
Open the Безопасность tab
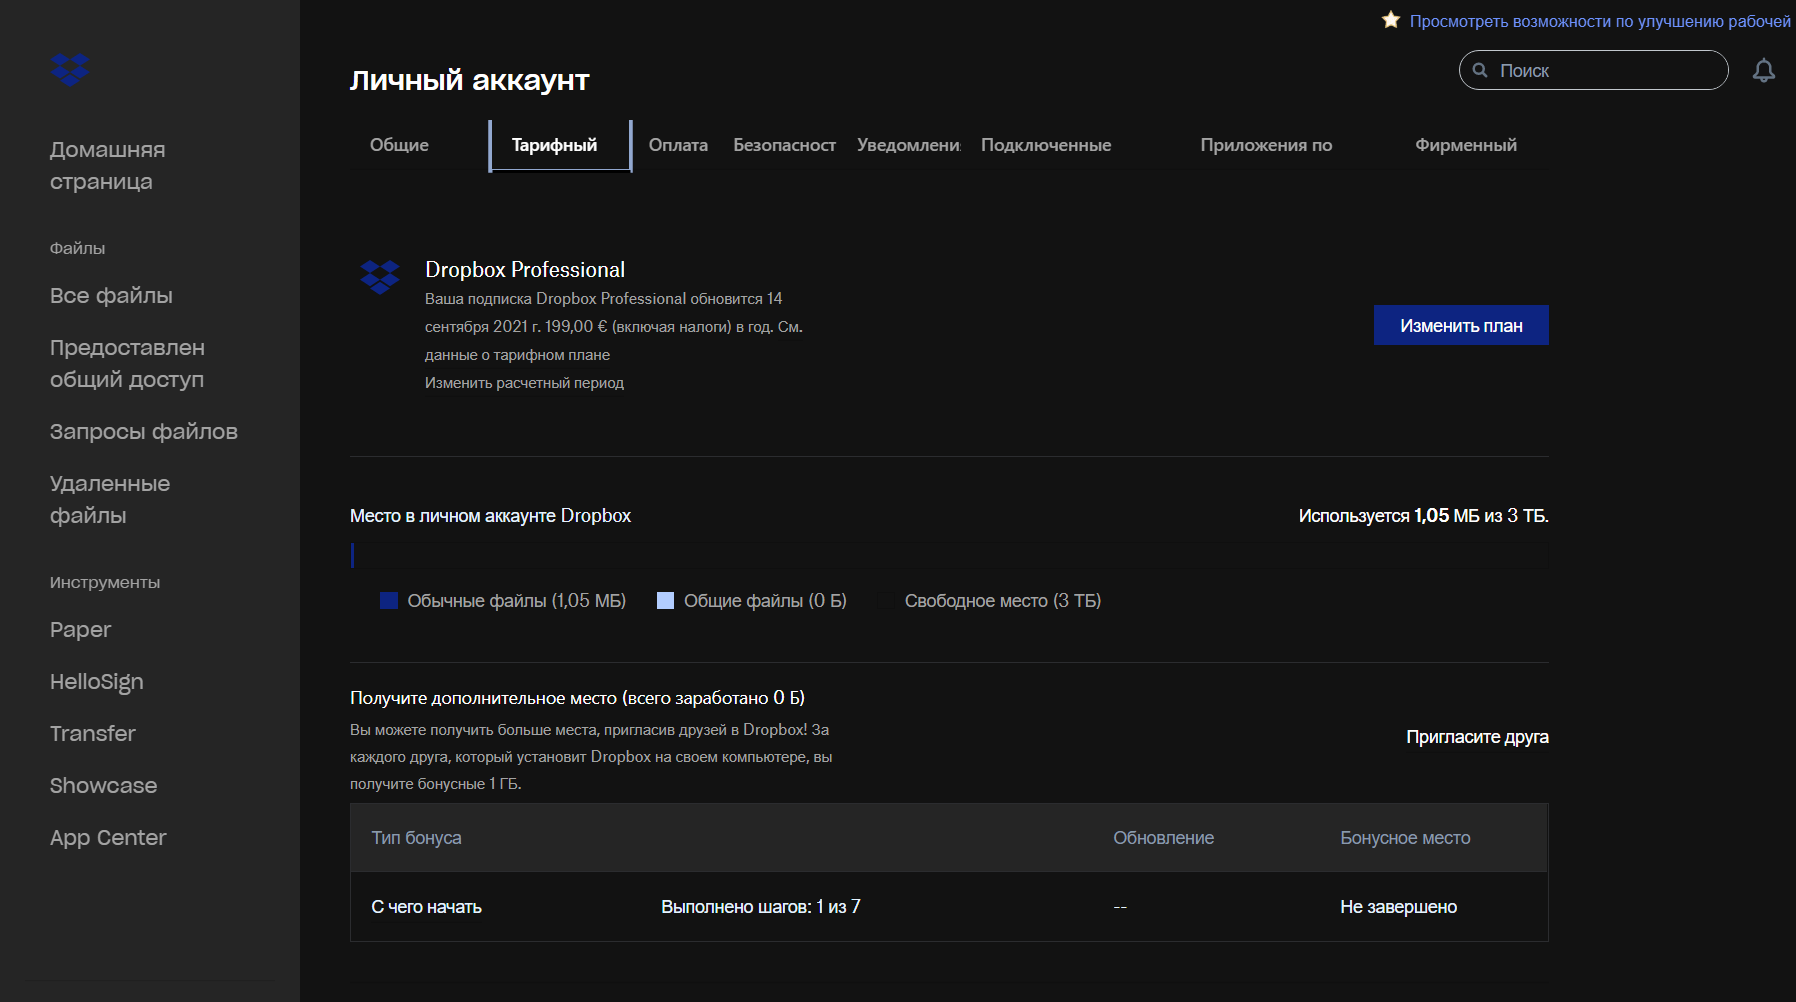coord(784,145)
